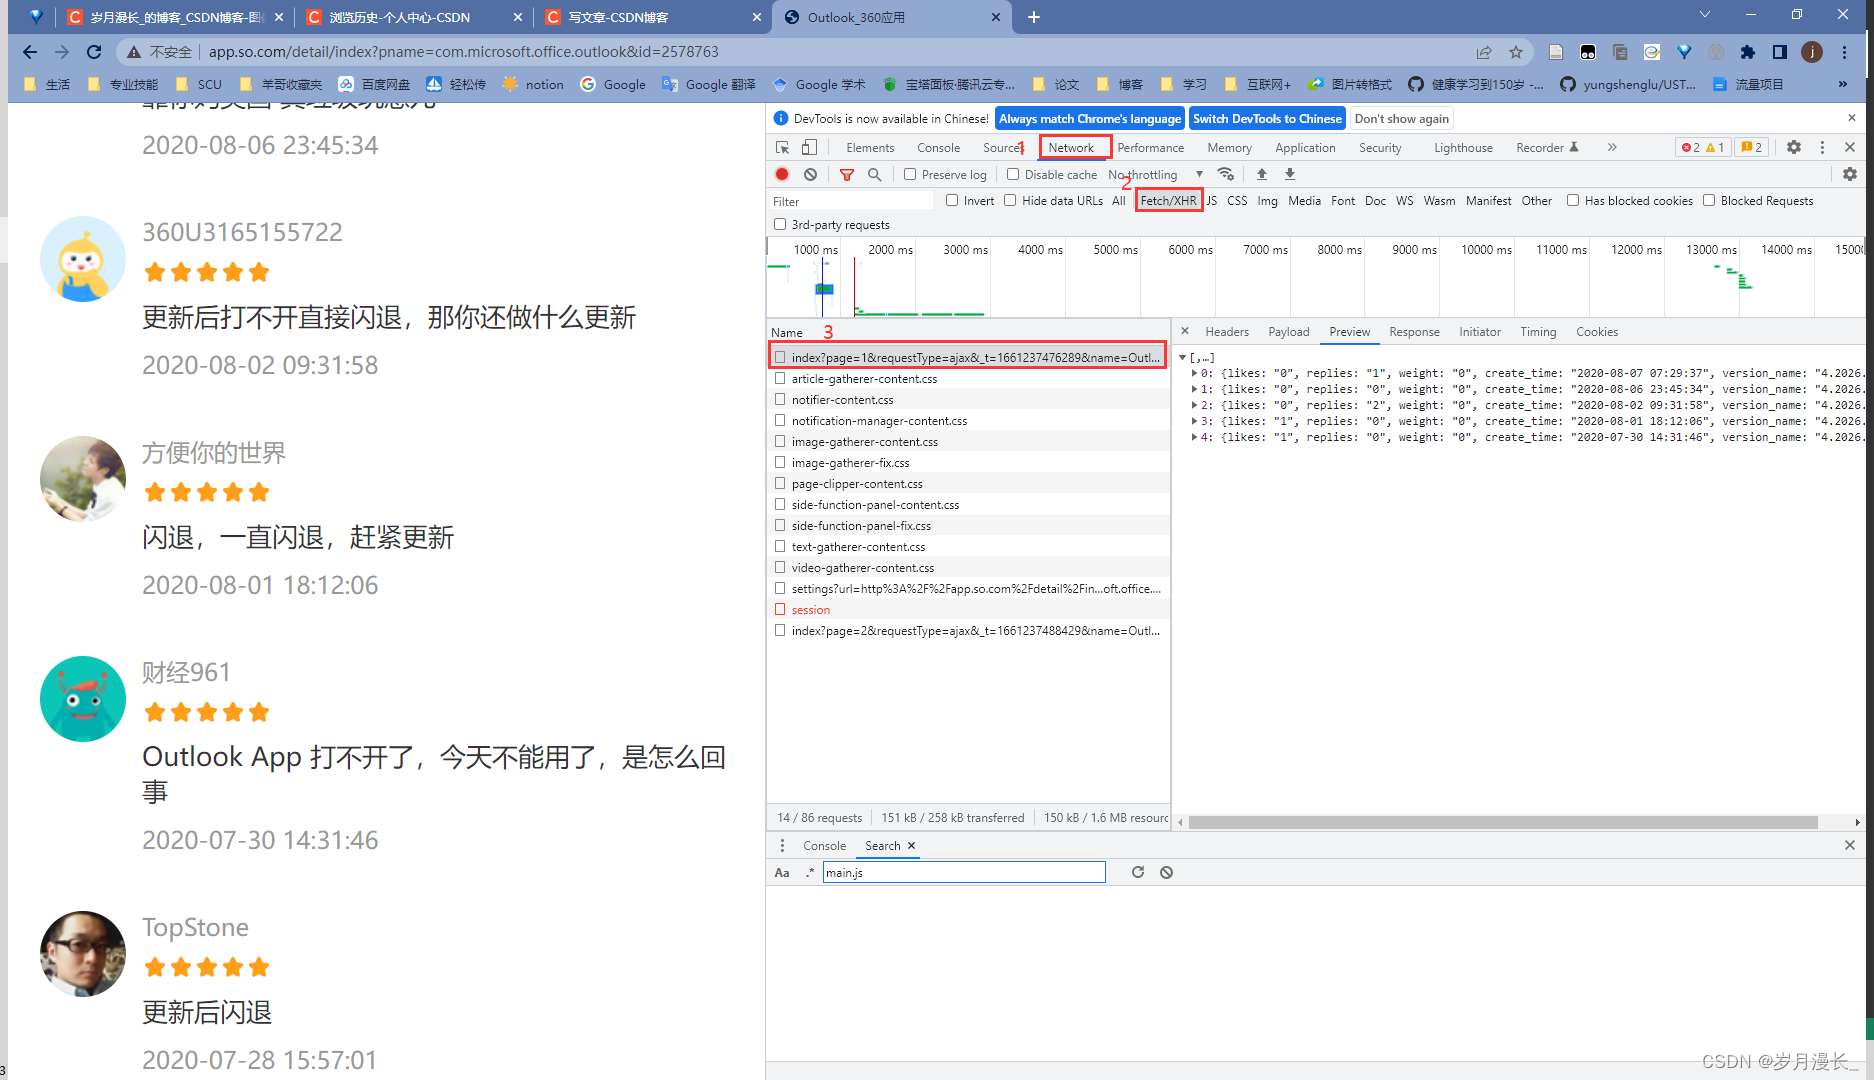Toggle the device toolbar icon

[x=809, y=147]
